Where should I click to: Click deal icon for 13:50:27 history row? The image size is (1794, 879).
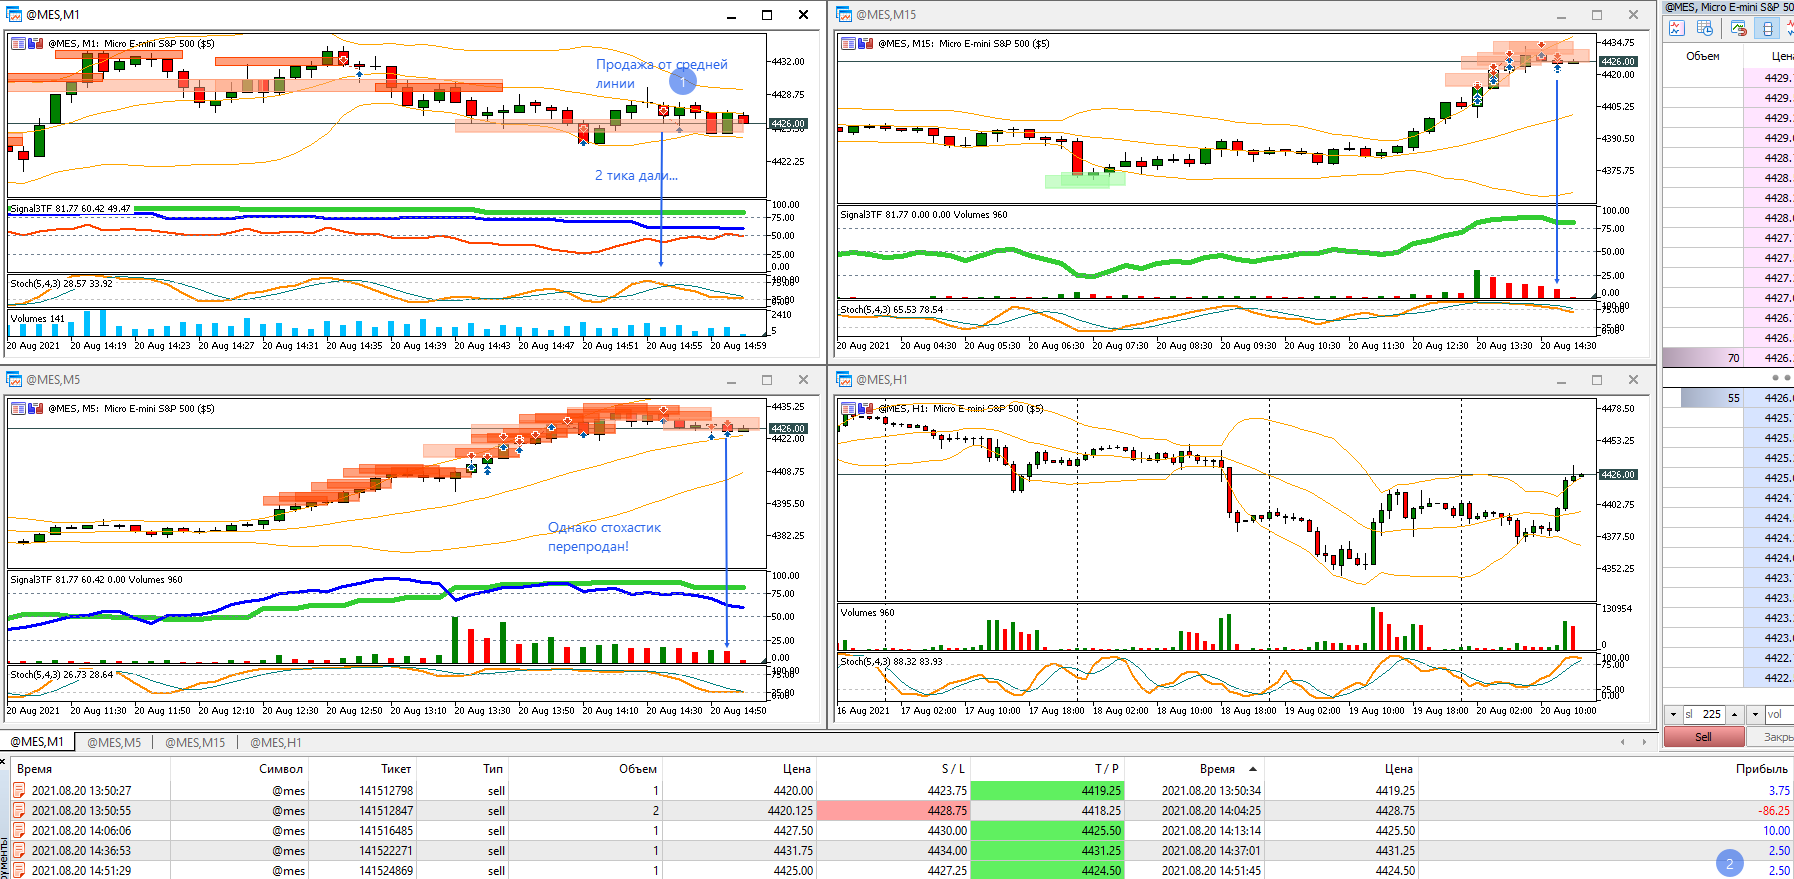[x=19, y=790]
